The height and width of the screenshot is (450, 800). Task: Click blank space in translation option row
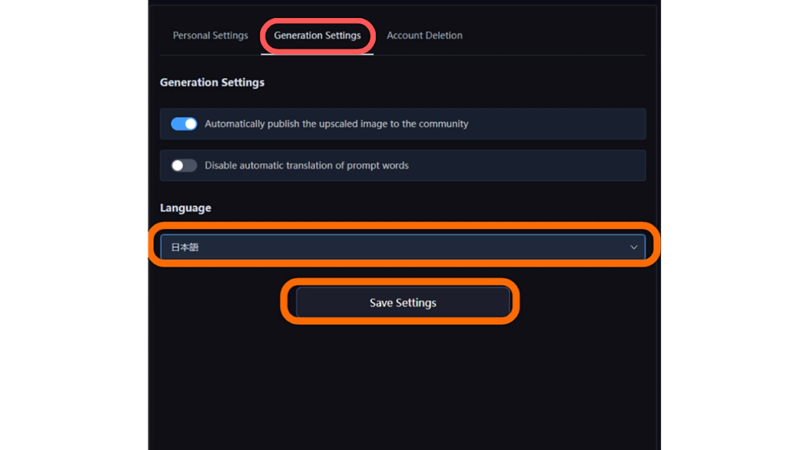point(528,165)
